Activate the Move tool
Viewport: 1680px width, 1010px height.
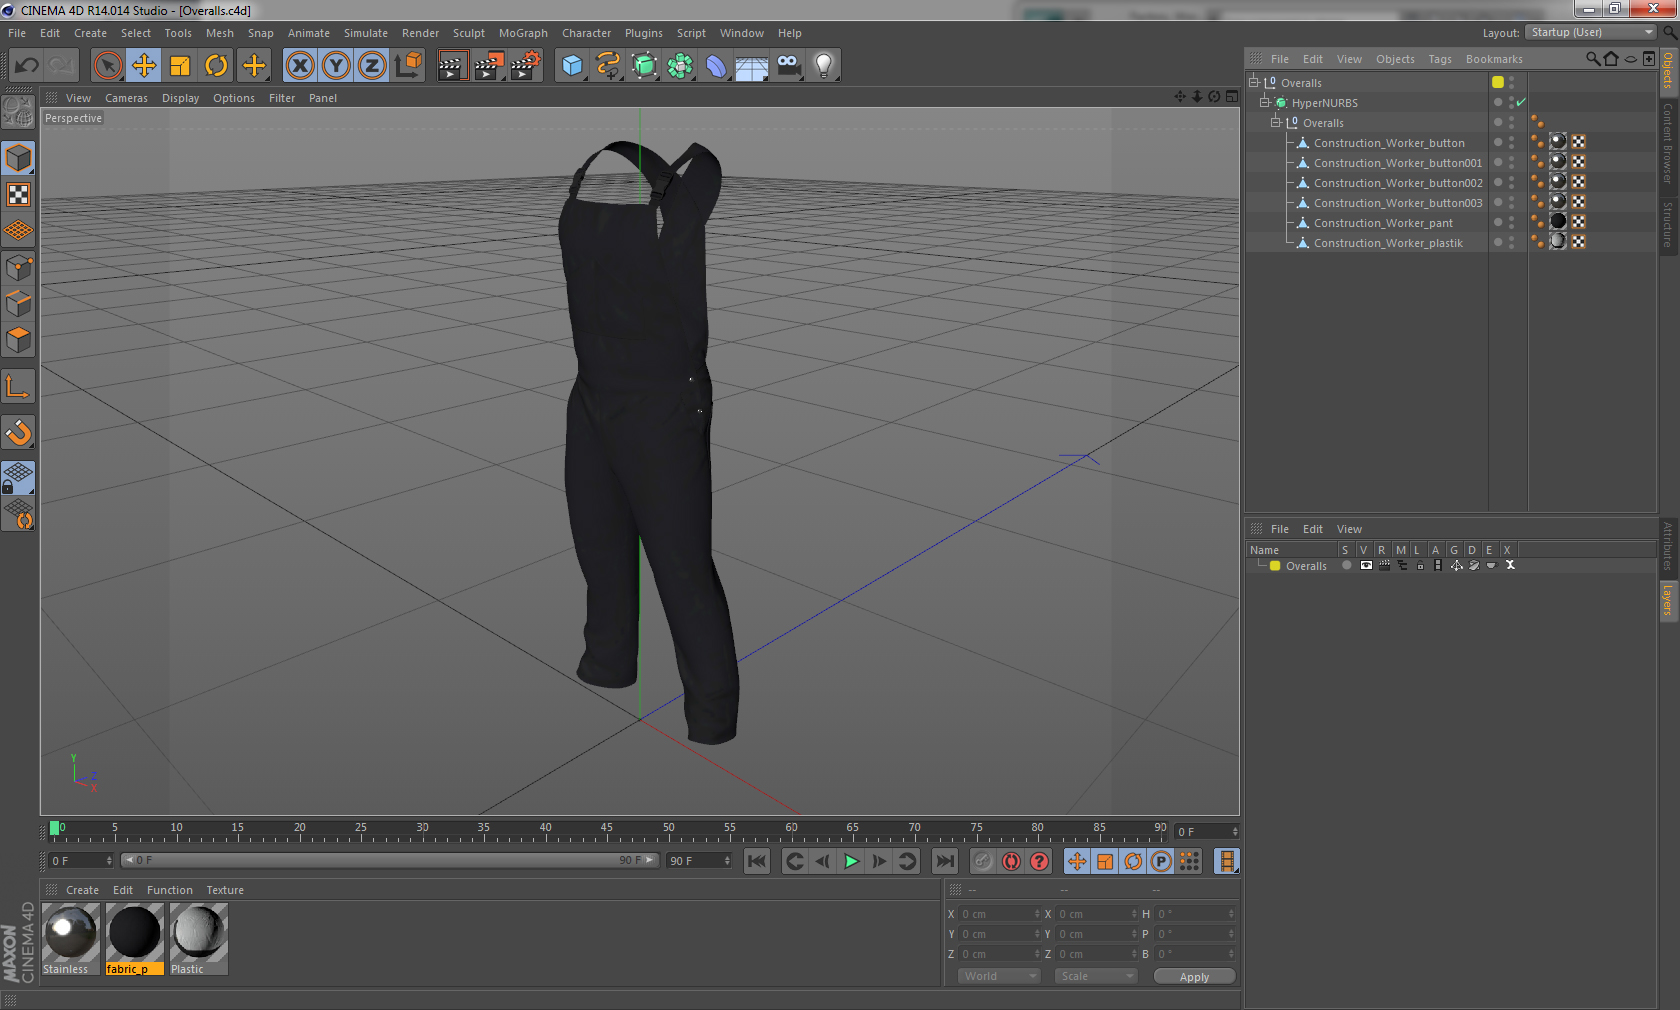click(x=144, y=66)
